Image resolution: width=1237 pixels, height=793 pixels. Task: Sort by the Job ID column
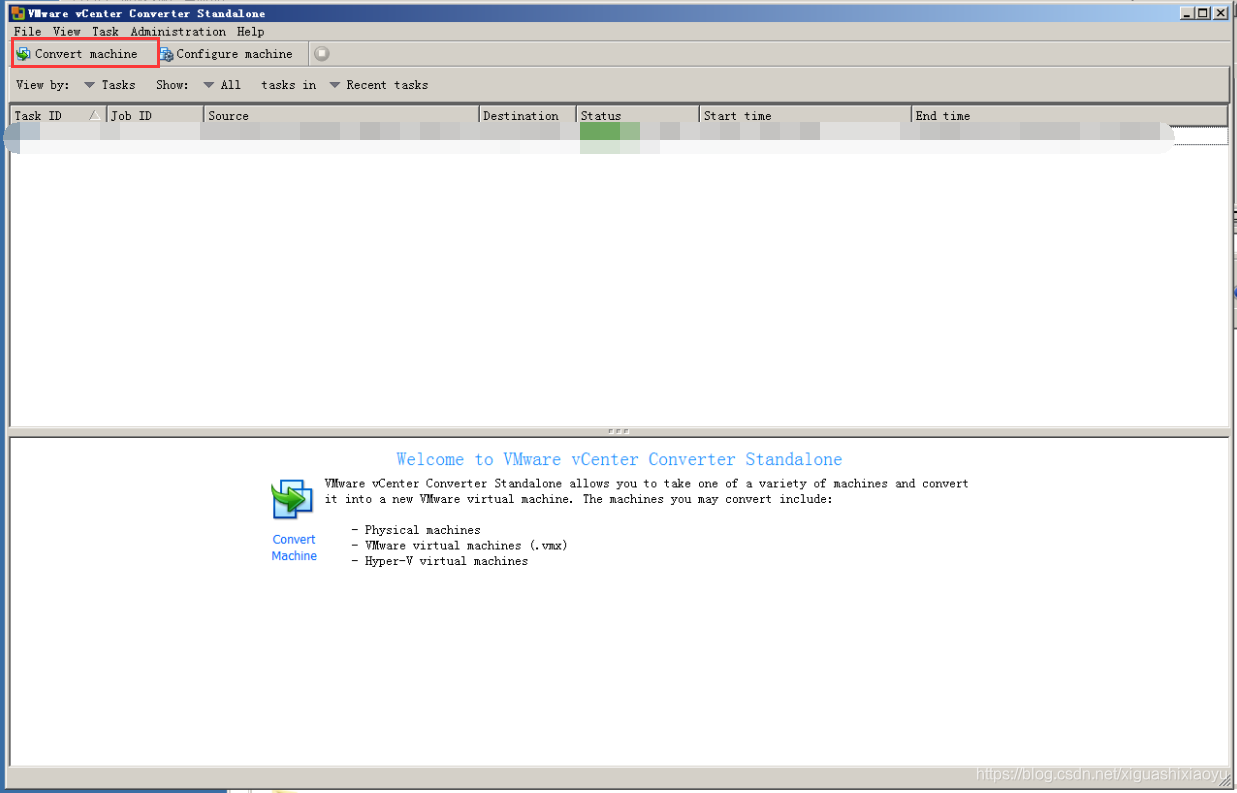(155, 116)
